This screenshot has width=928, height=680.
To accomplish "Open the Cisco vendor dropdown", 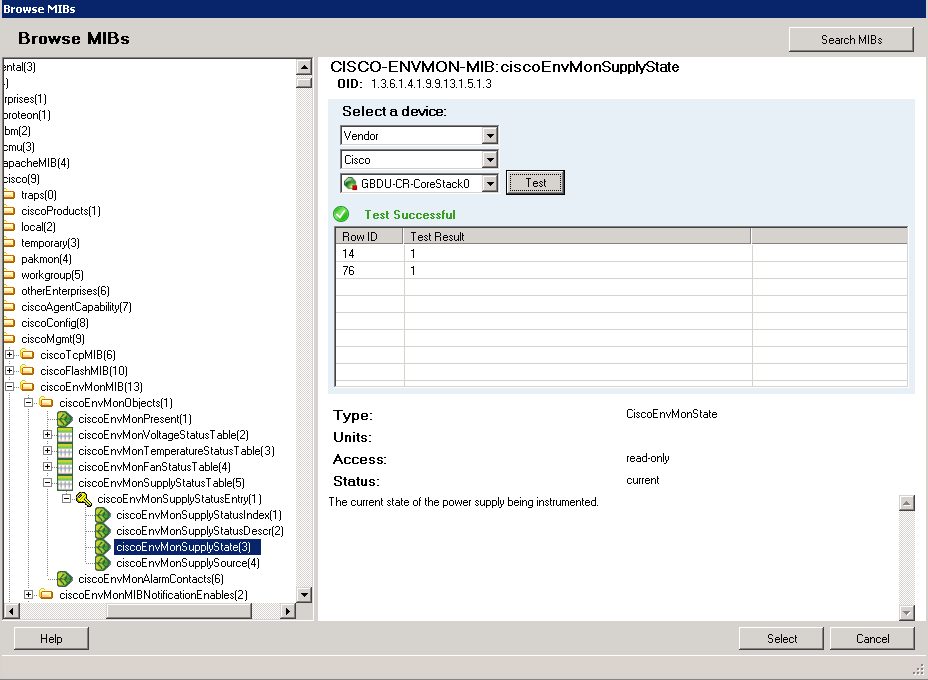I will click(489, 160).
